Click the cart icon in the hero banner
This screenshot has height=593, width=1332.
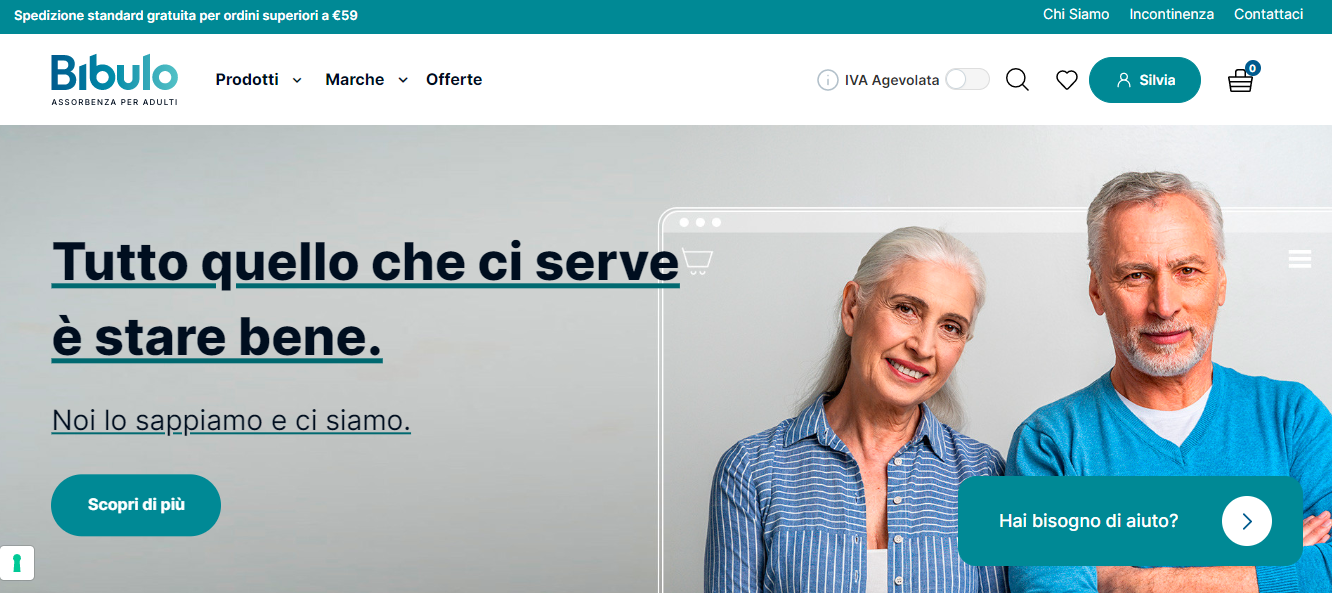697,261
